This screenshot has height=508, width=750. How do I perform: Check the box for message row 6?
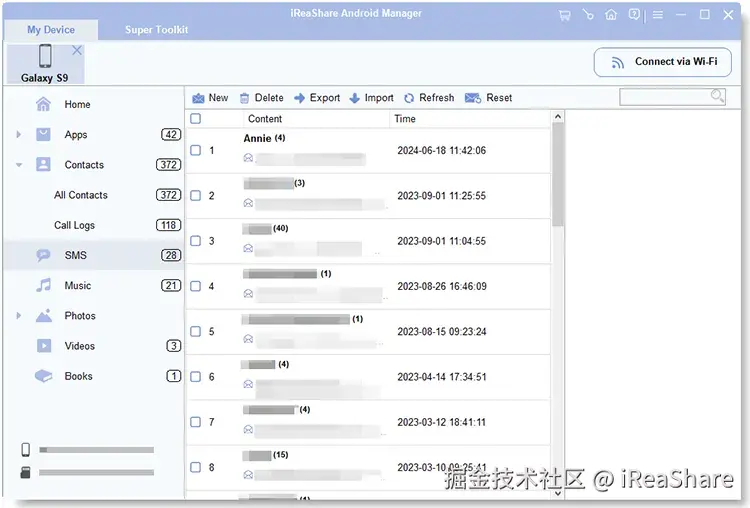(196, 377)
